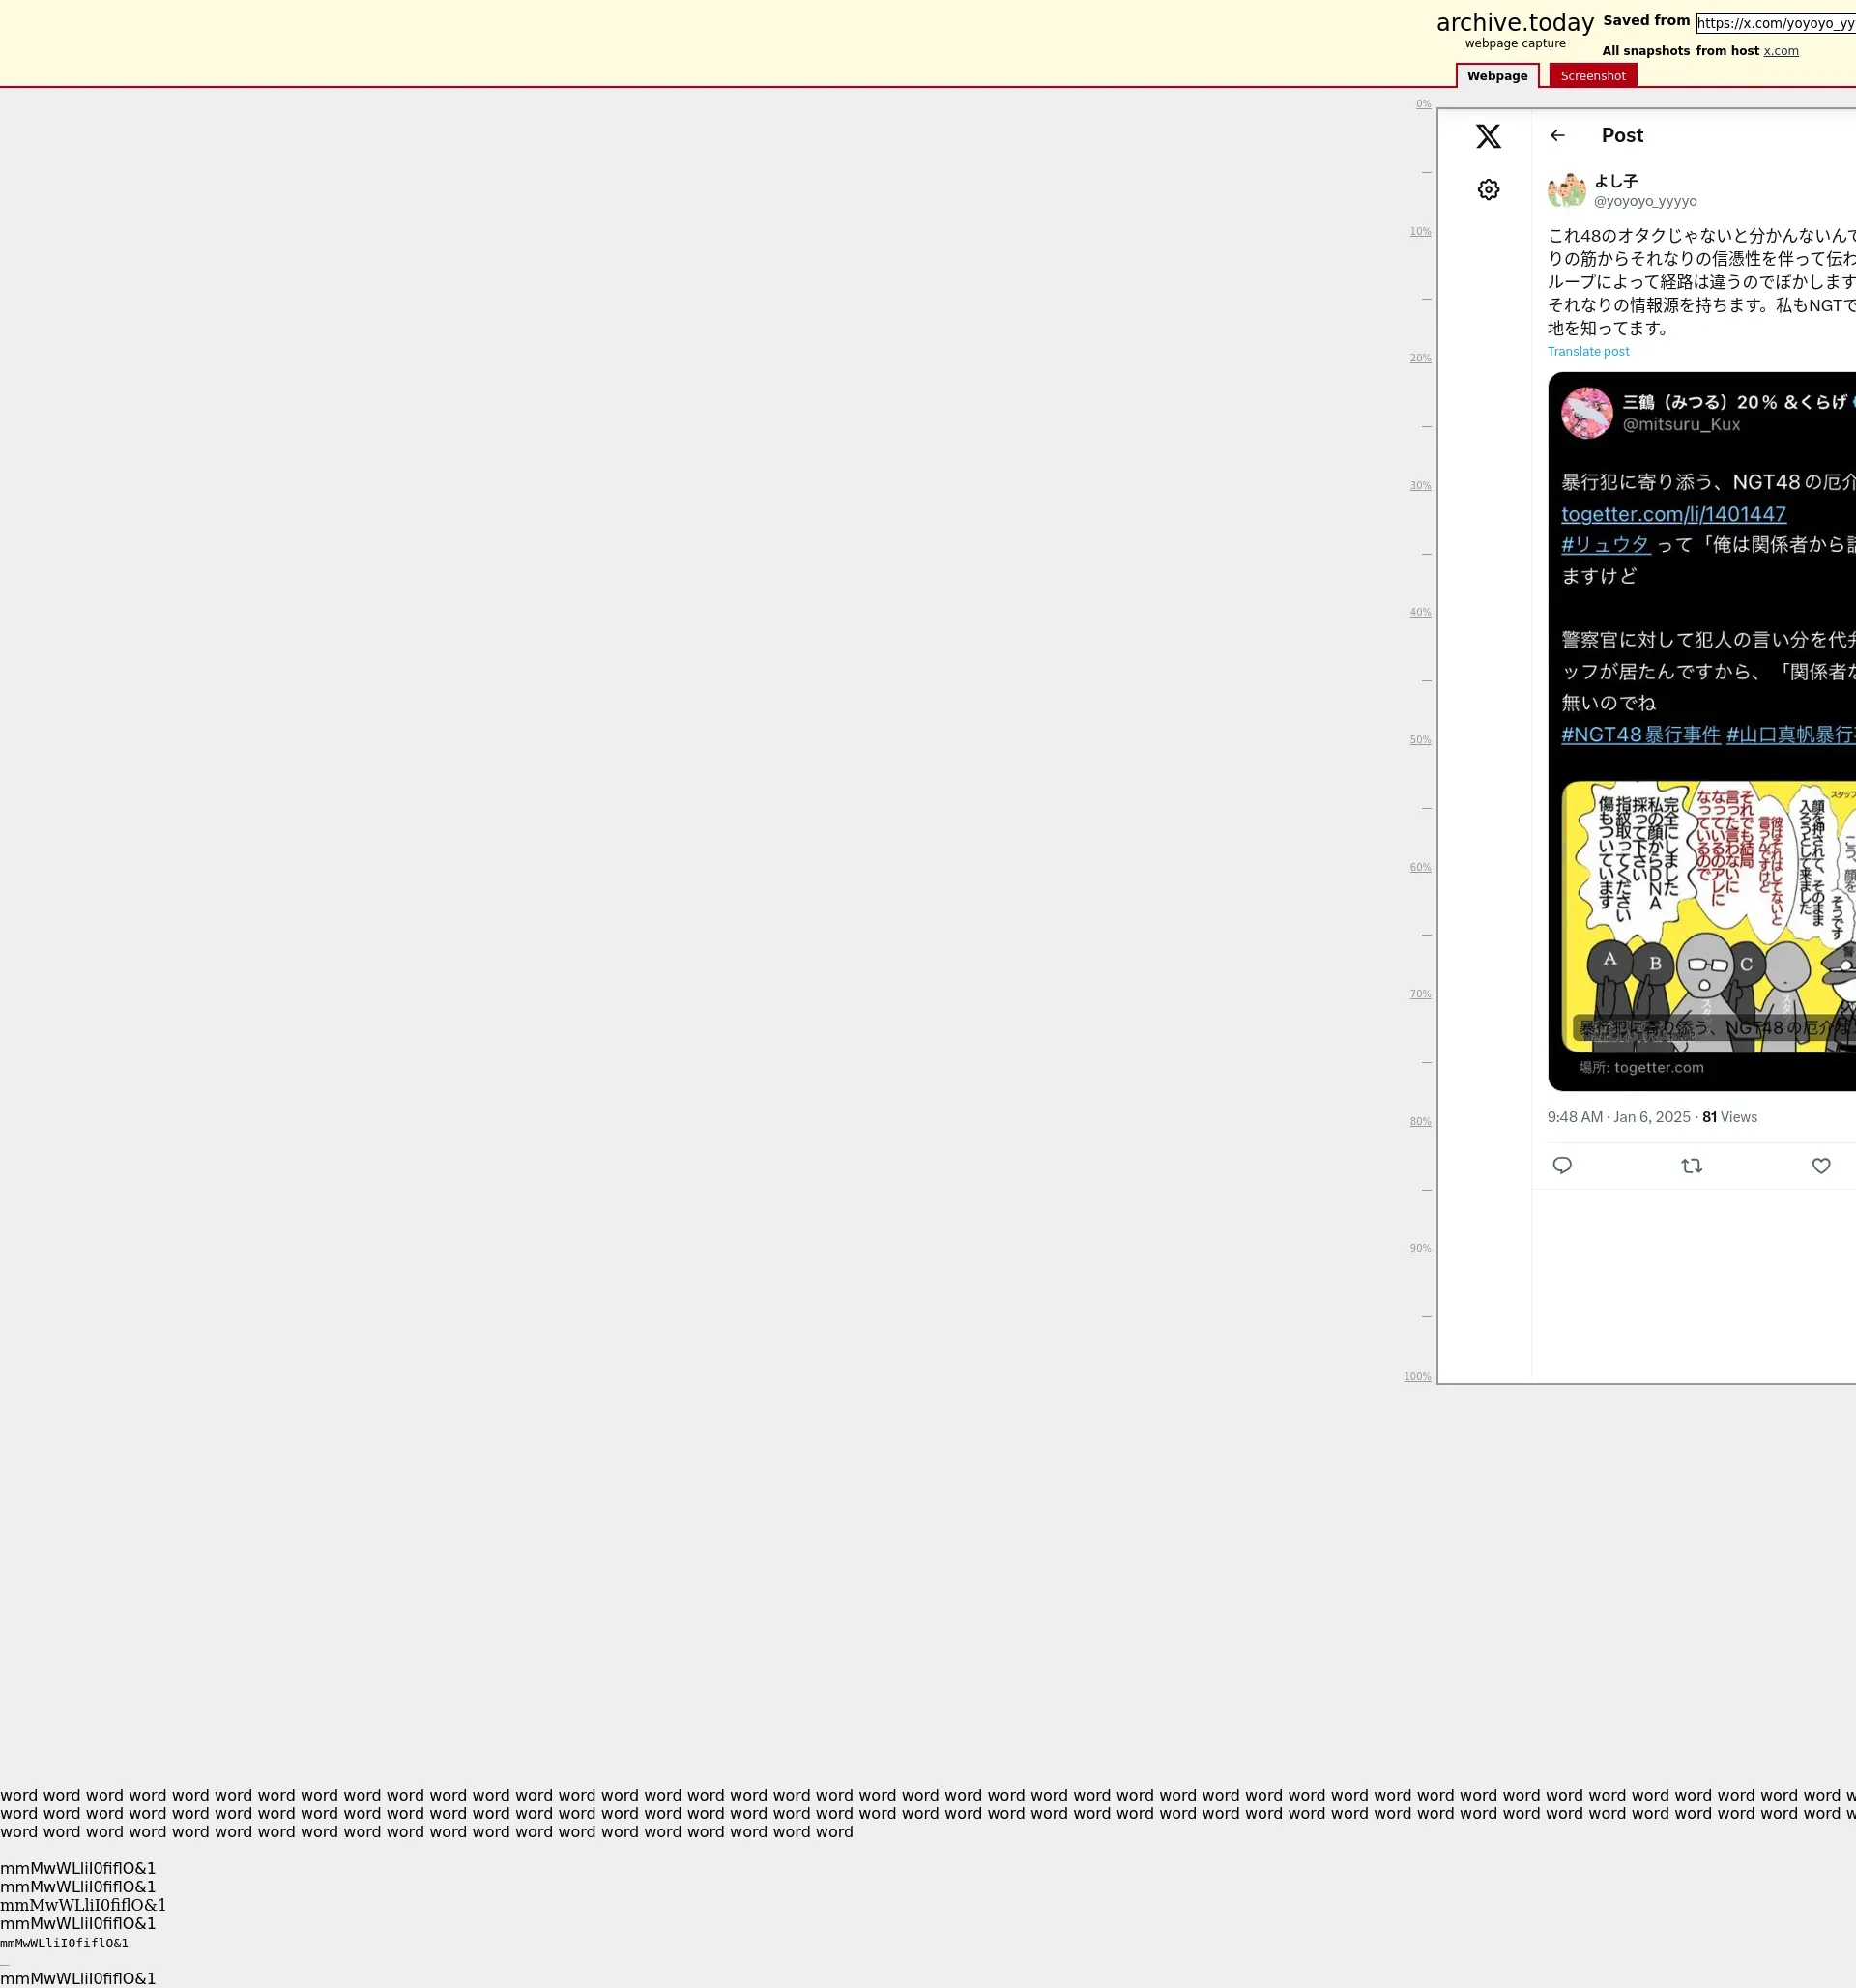
Task: Jump to the 50% page marker
Action: pyautogui.click(x=1420, y=740)
